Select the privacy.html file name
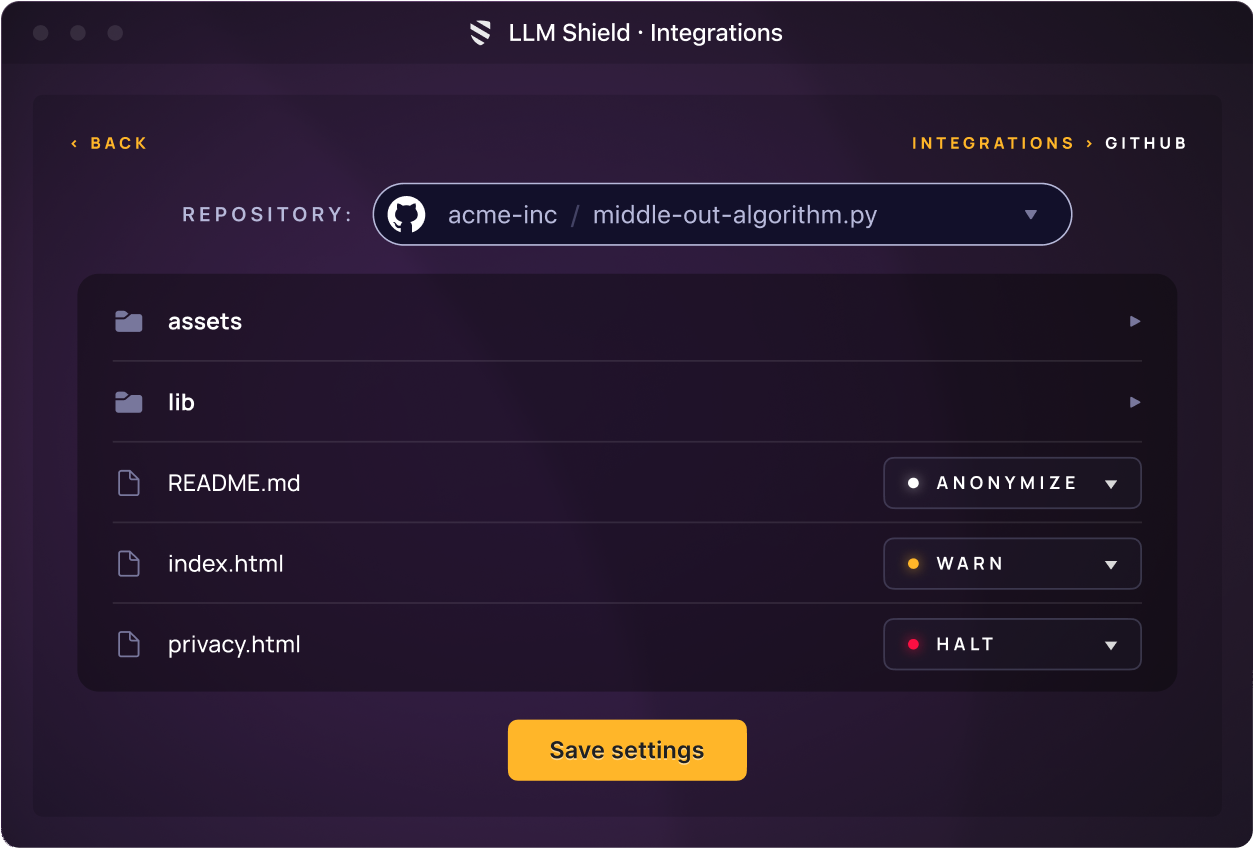Viewport: 1253px width, 848px height. 234,645
